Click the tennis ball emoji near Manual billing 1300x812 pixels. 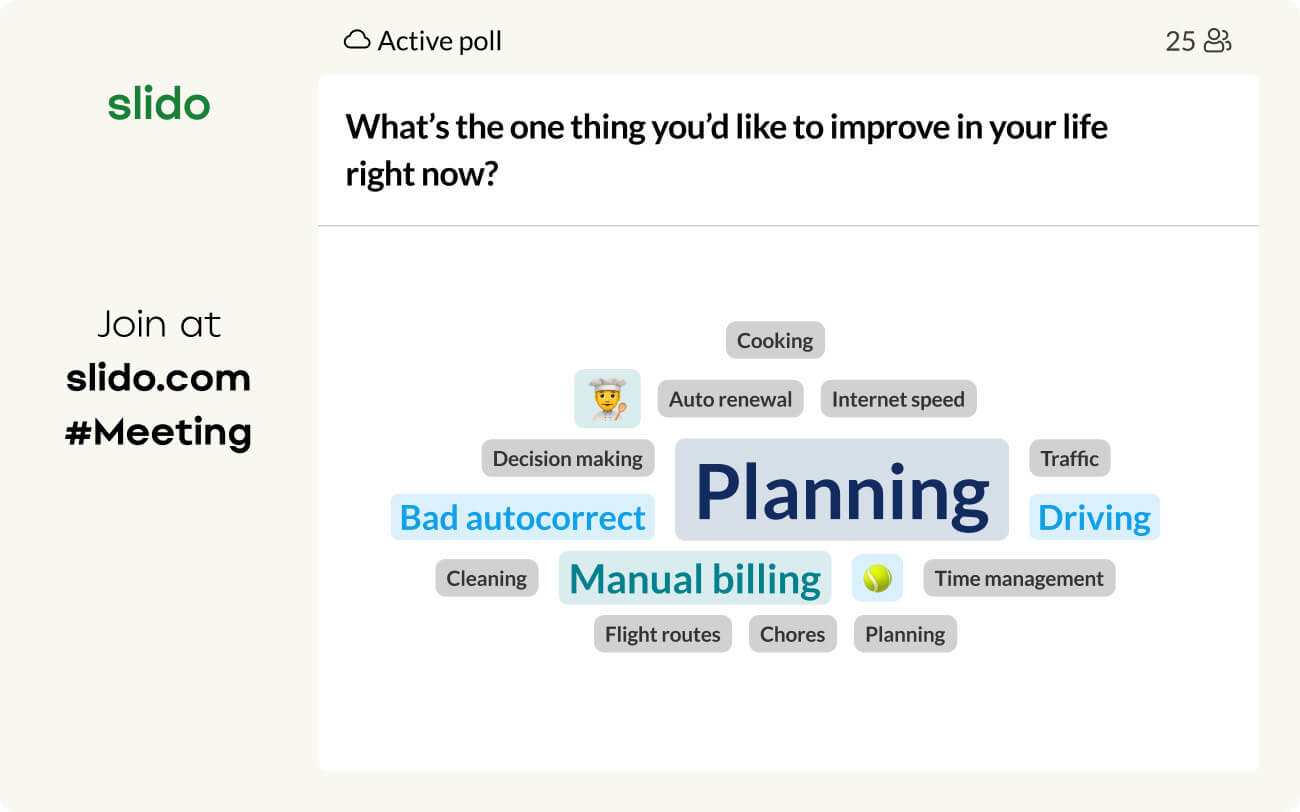(x=876, y=577)
